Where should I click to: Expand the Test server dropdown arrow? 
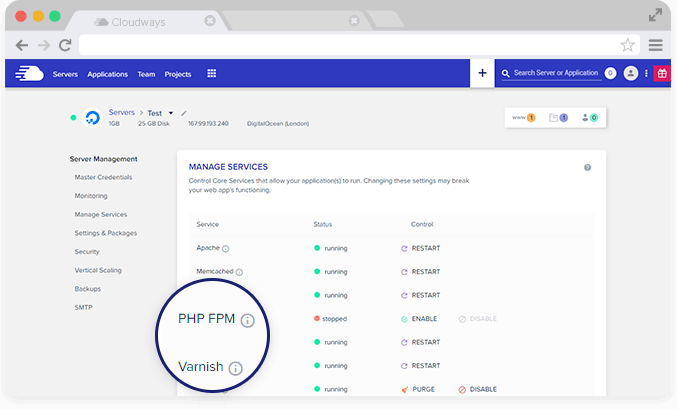coord(171,113)
